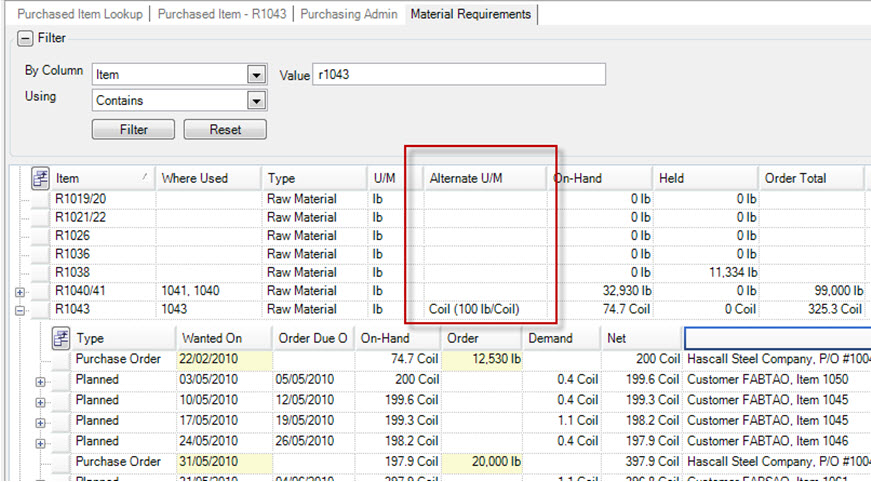Collapse the R1043 row
The image size is (871, 482).
(x=20, y=309)
